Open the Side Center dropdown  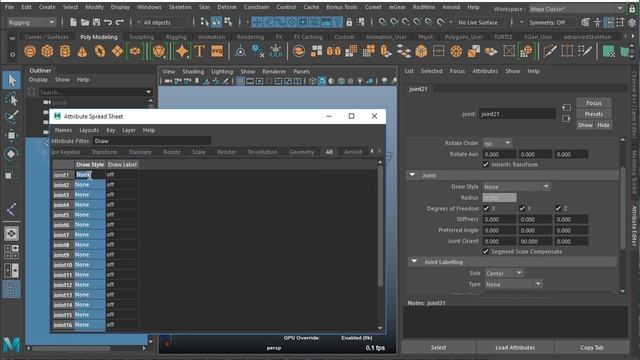pos(504,273)
